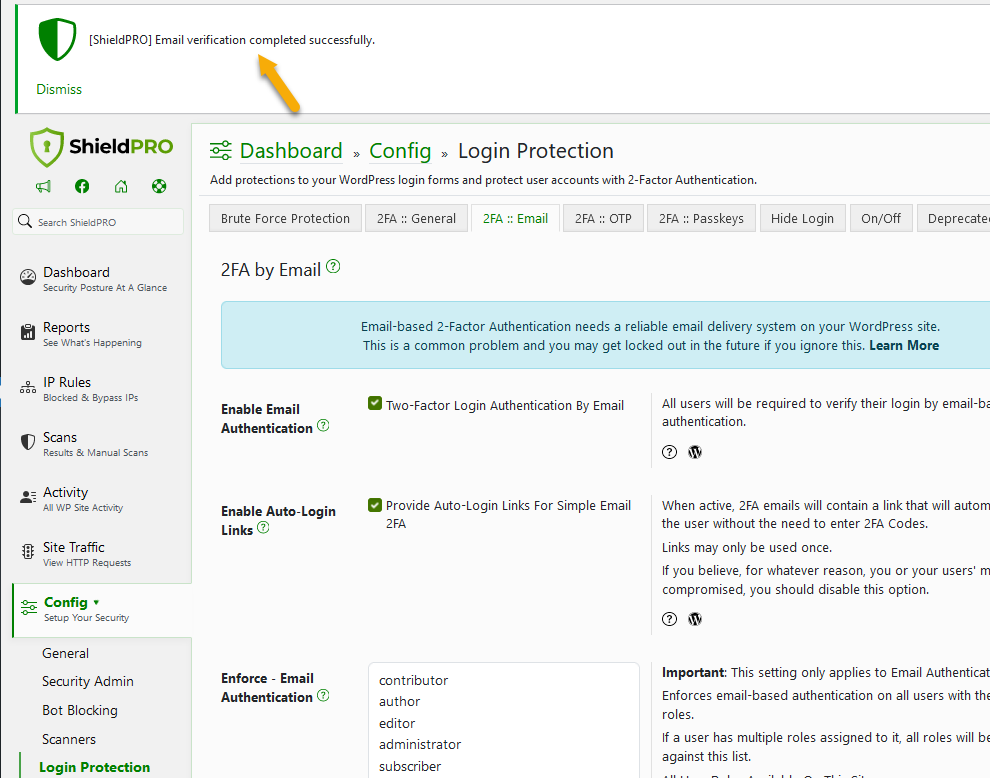Open the Learn More link about email delivery

904,345
